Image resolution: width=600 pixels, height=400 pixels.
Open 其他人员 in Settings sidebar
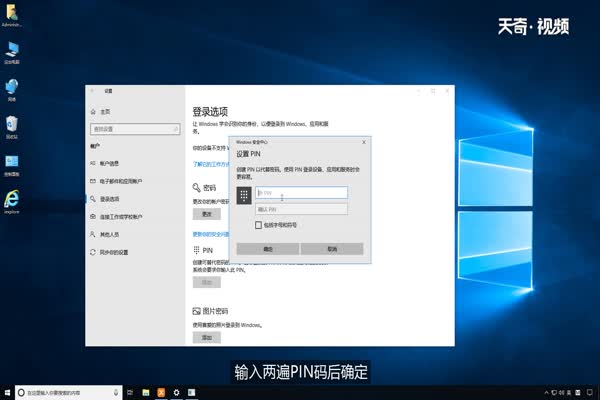click(104, 234)
